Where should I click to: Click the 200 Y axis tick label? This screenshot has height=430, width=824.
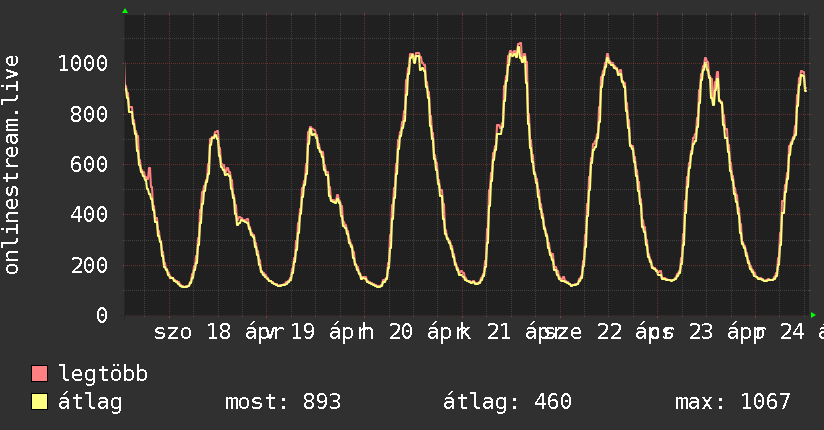click(x=89, y=265)
